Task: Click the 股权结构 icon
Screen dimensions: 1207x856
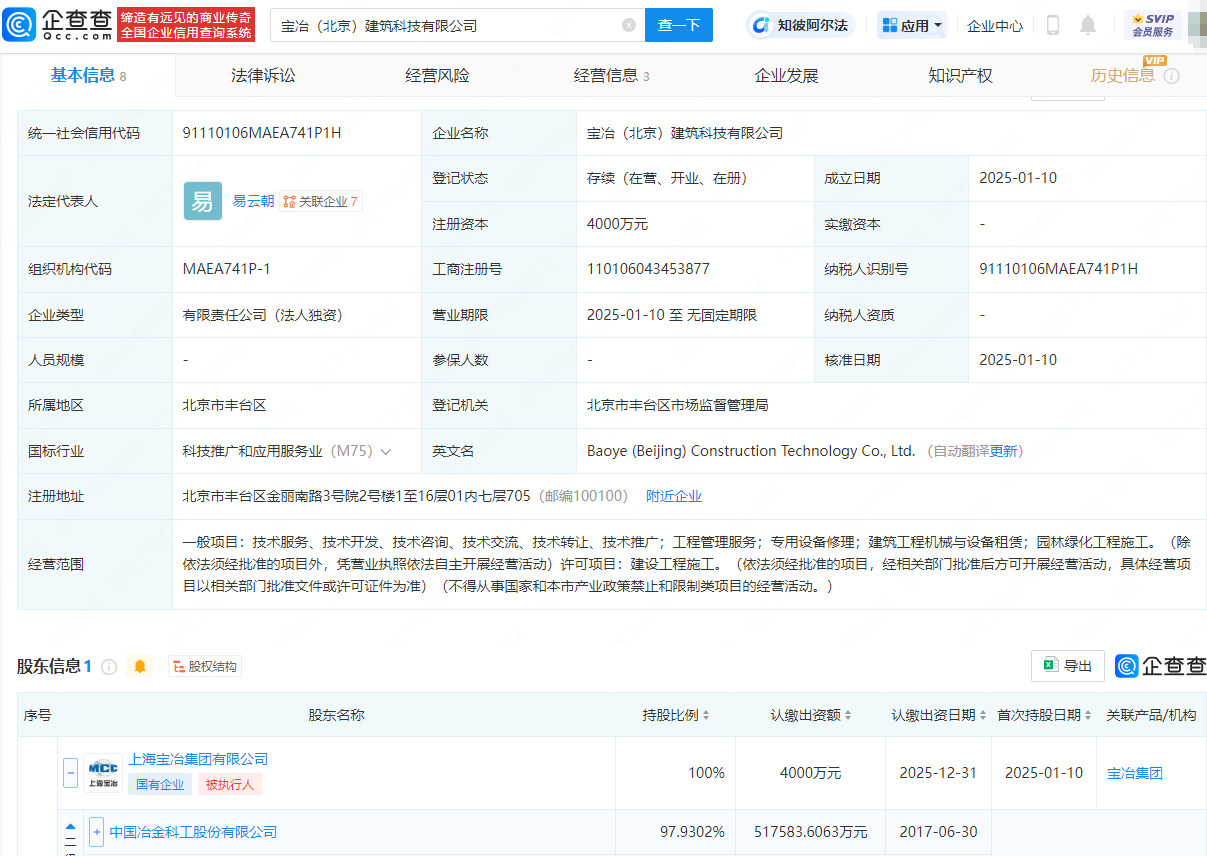Action: (204, 666)
